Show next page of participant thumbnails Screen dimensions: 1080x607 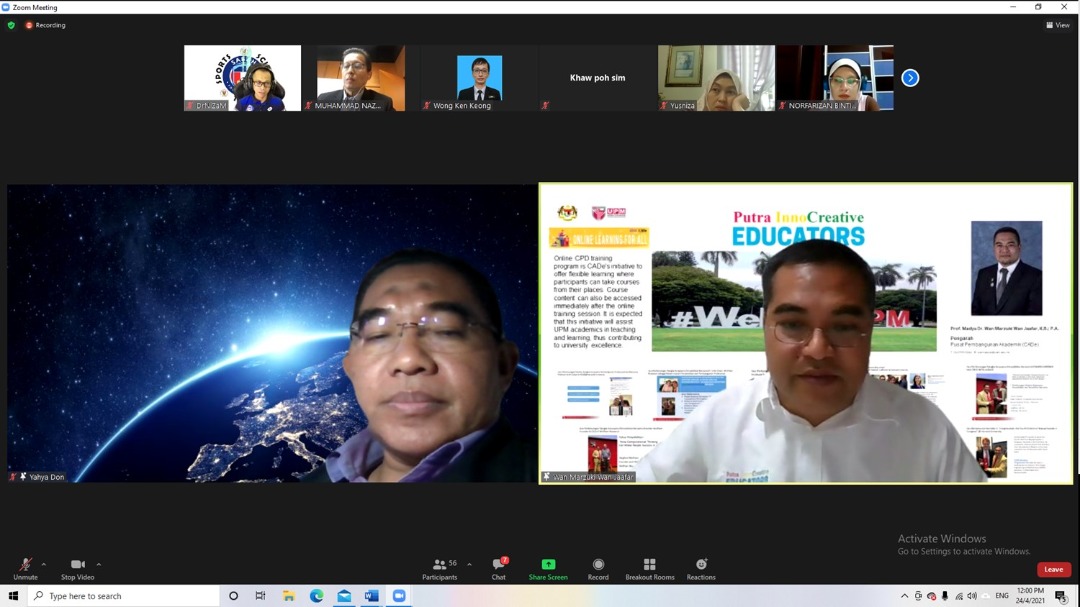click(x=910, y=78)
